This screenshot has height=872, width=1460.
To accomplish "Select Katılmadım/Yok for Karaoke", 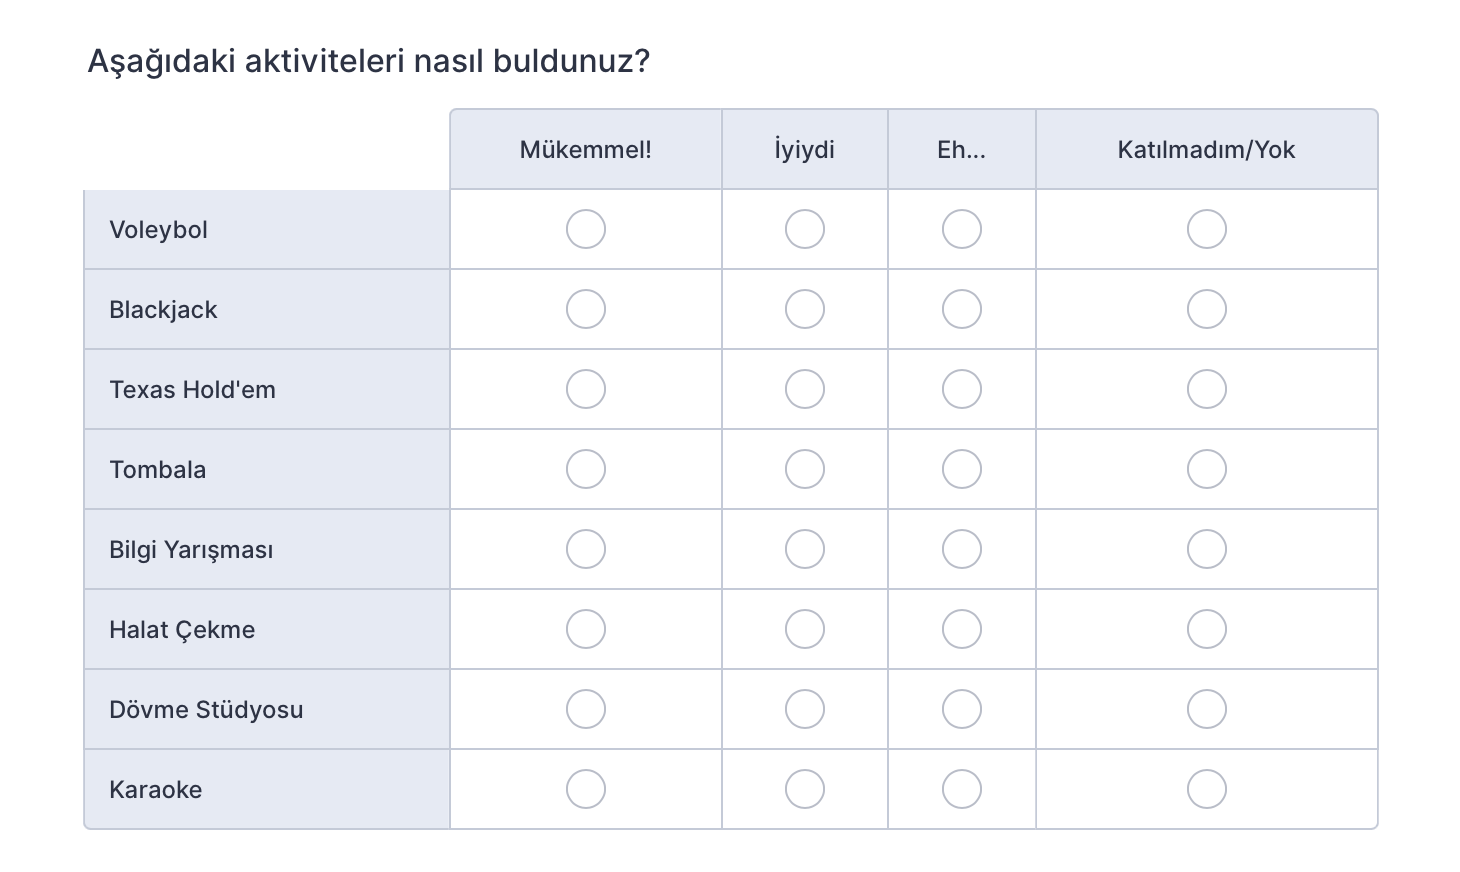I will [x=1207, y=789].
